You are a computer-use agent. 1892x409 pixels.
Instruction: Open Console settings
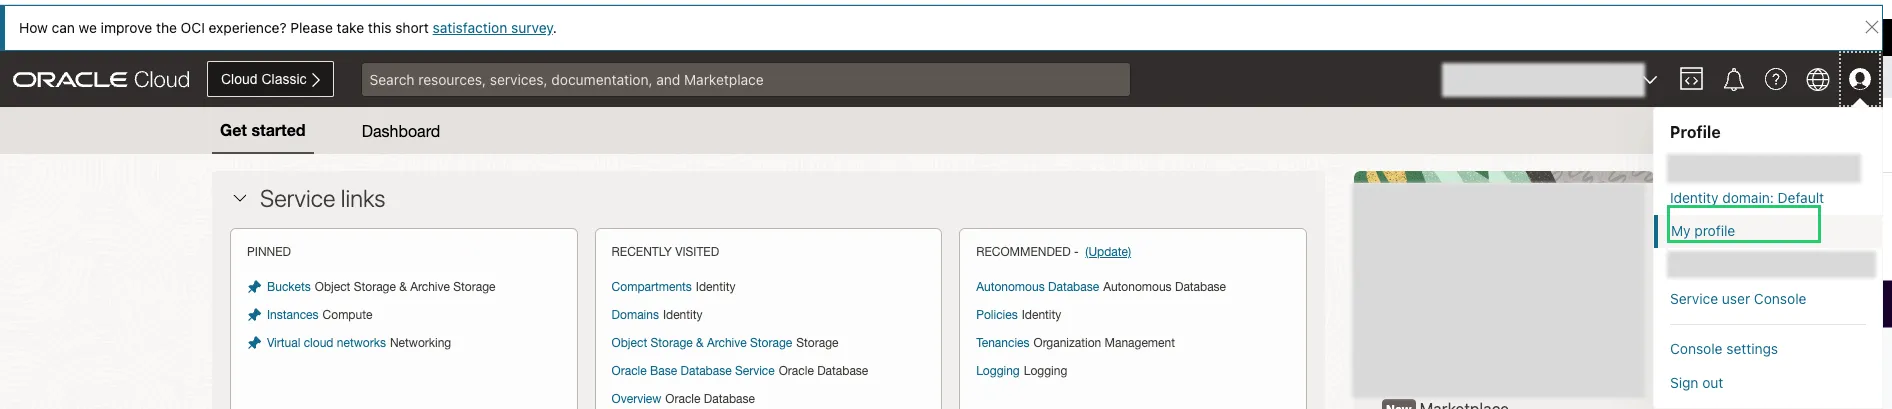coord(1724,349)
